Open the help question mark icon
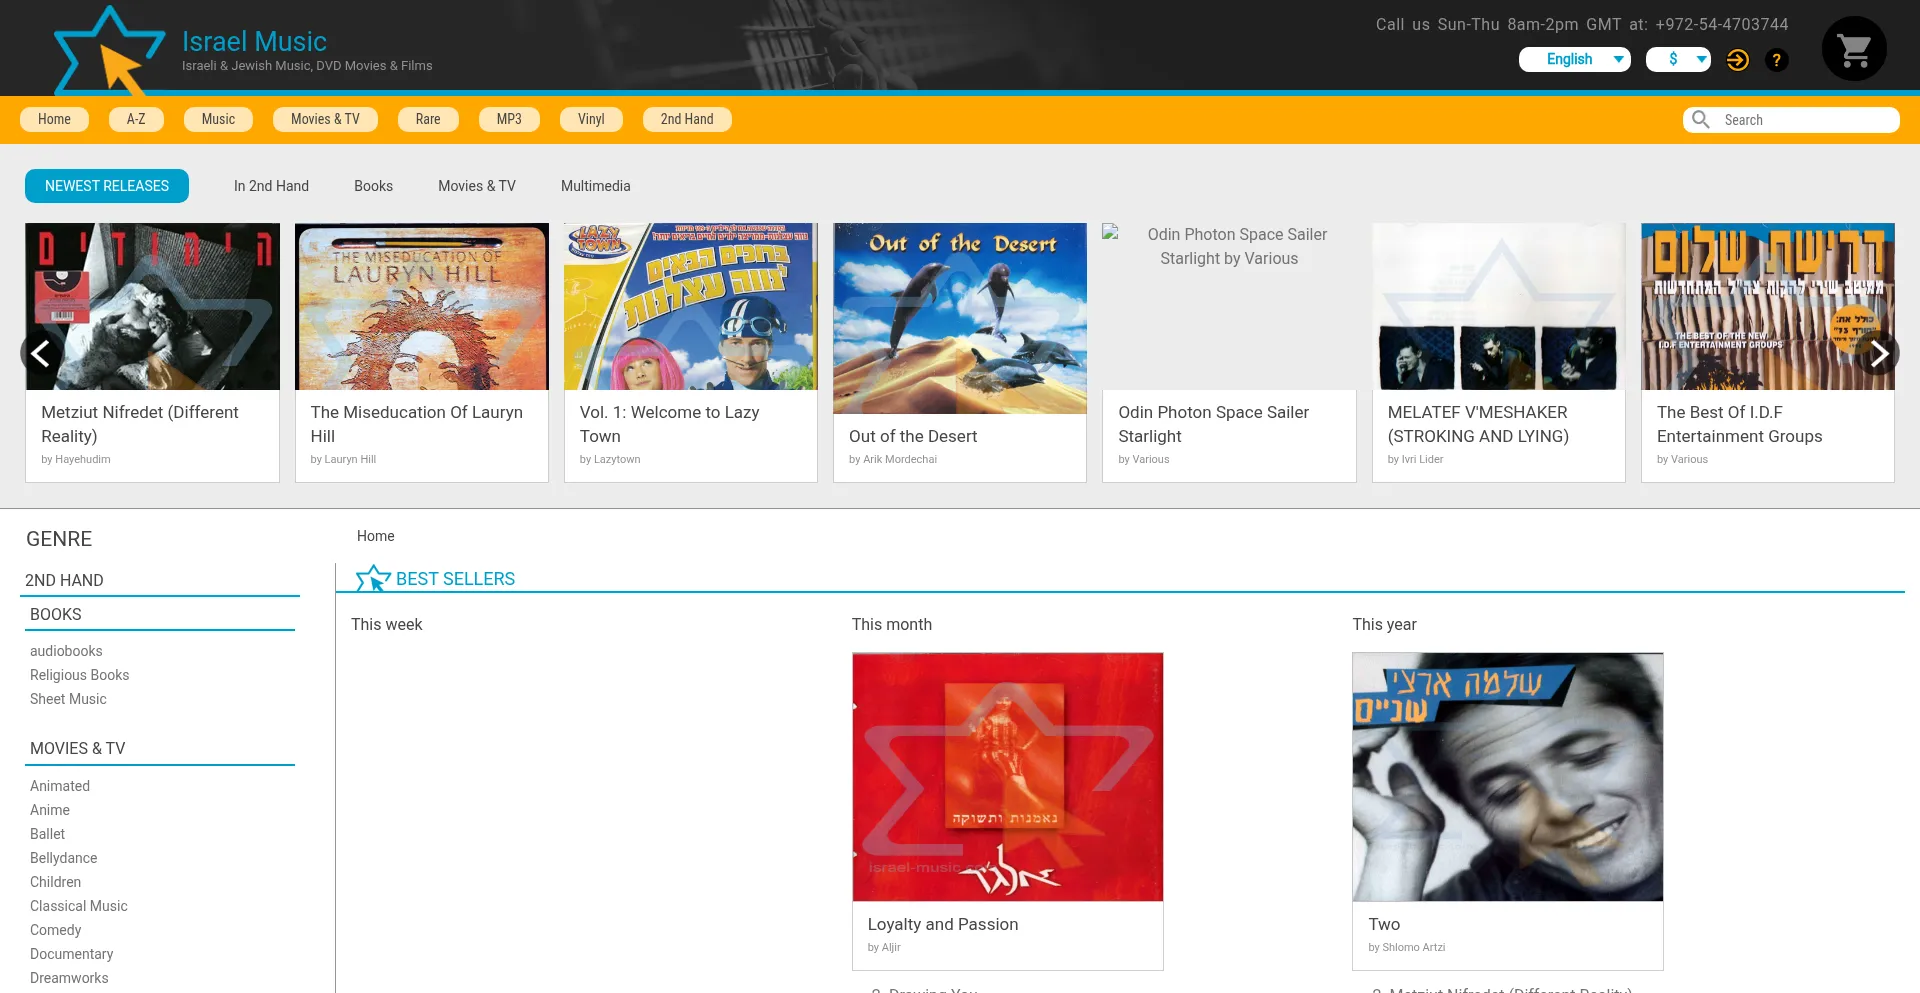 (1777, 60)
